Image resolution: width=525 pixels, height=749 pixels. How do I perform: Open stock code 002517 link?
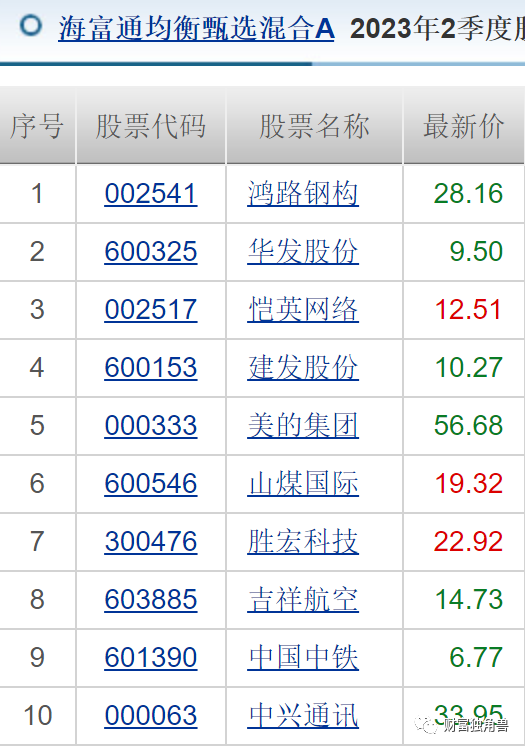pos(151,310)
